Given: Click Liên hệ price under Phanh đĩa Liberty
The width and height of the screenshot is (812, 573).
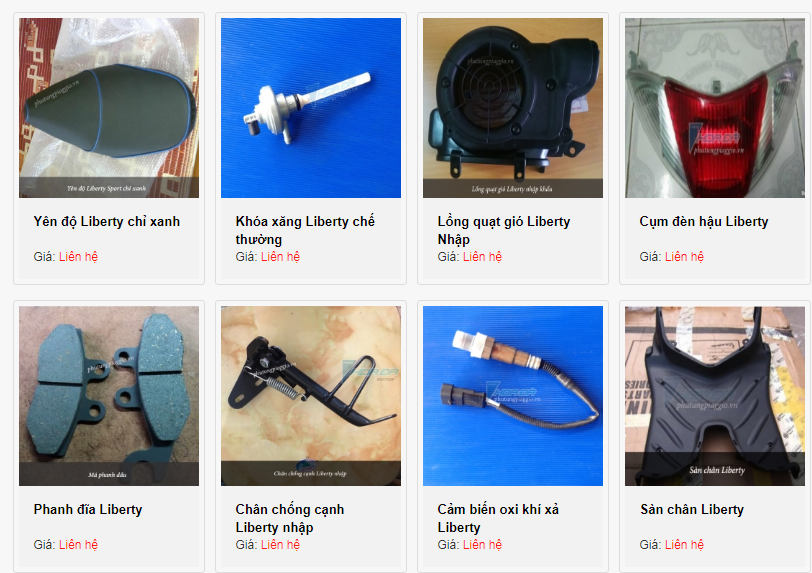Looking at the screenshot, I should click(x=78, y=545).
